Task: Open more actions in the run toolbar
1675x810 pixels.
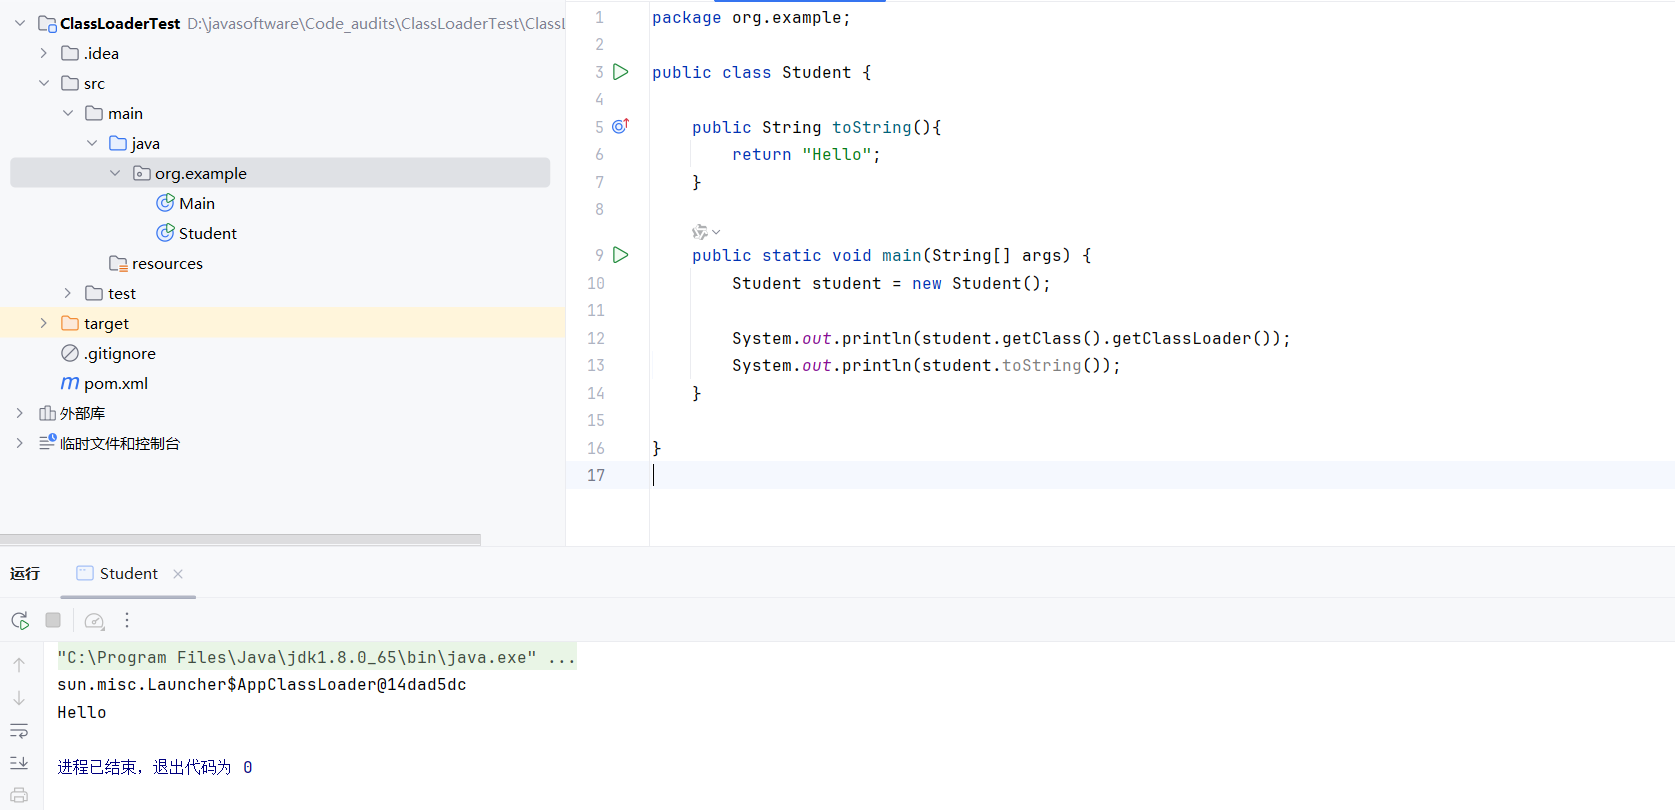Action: tap(127, 620)
